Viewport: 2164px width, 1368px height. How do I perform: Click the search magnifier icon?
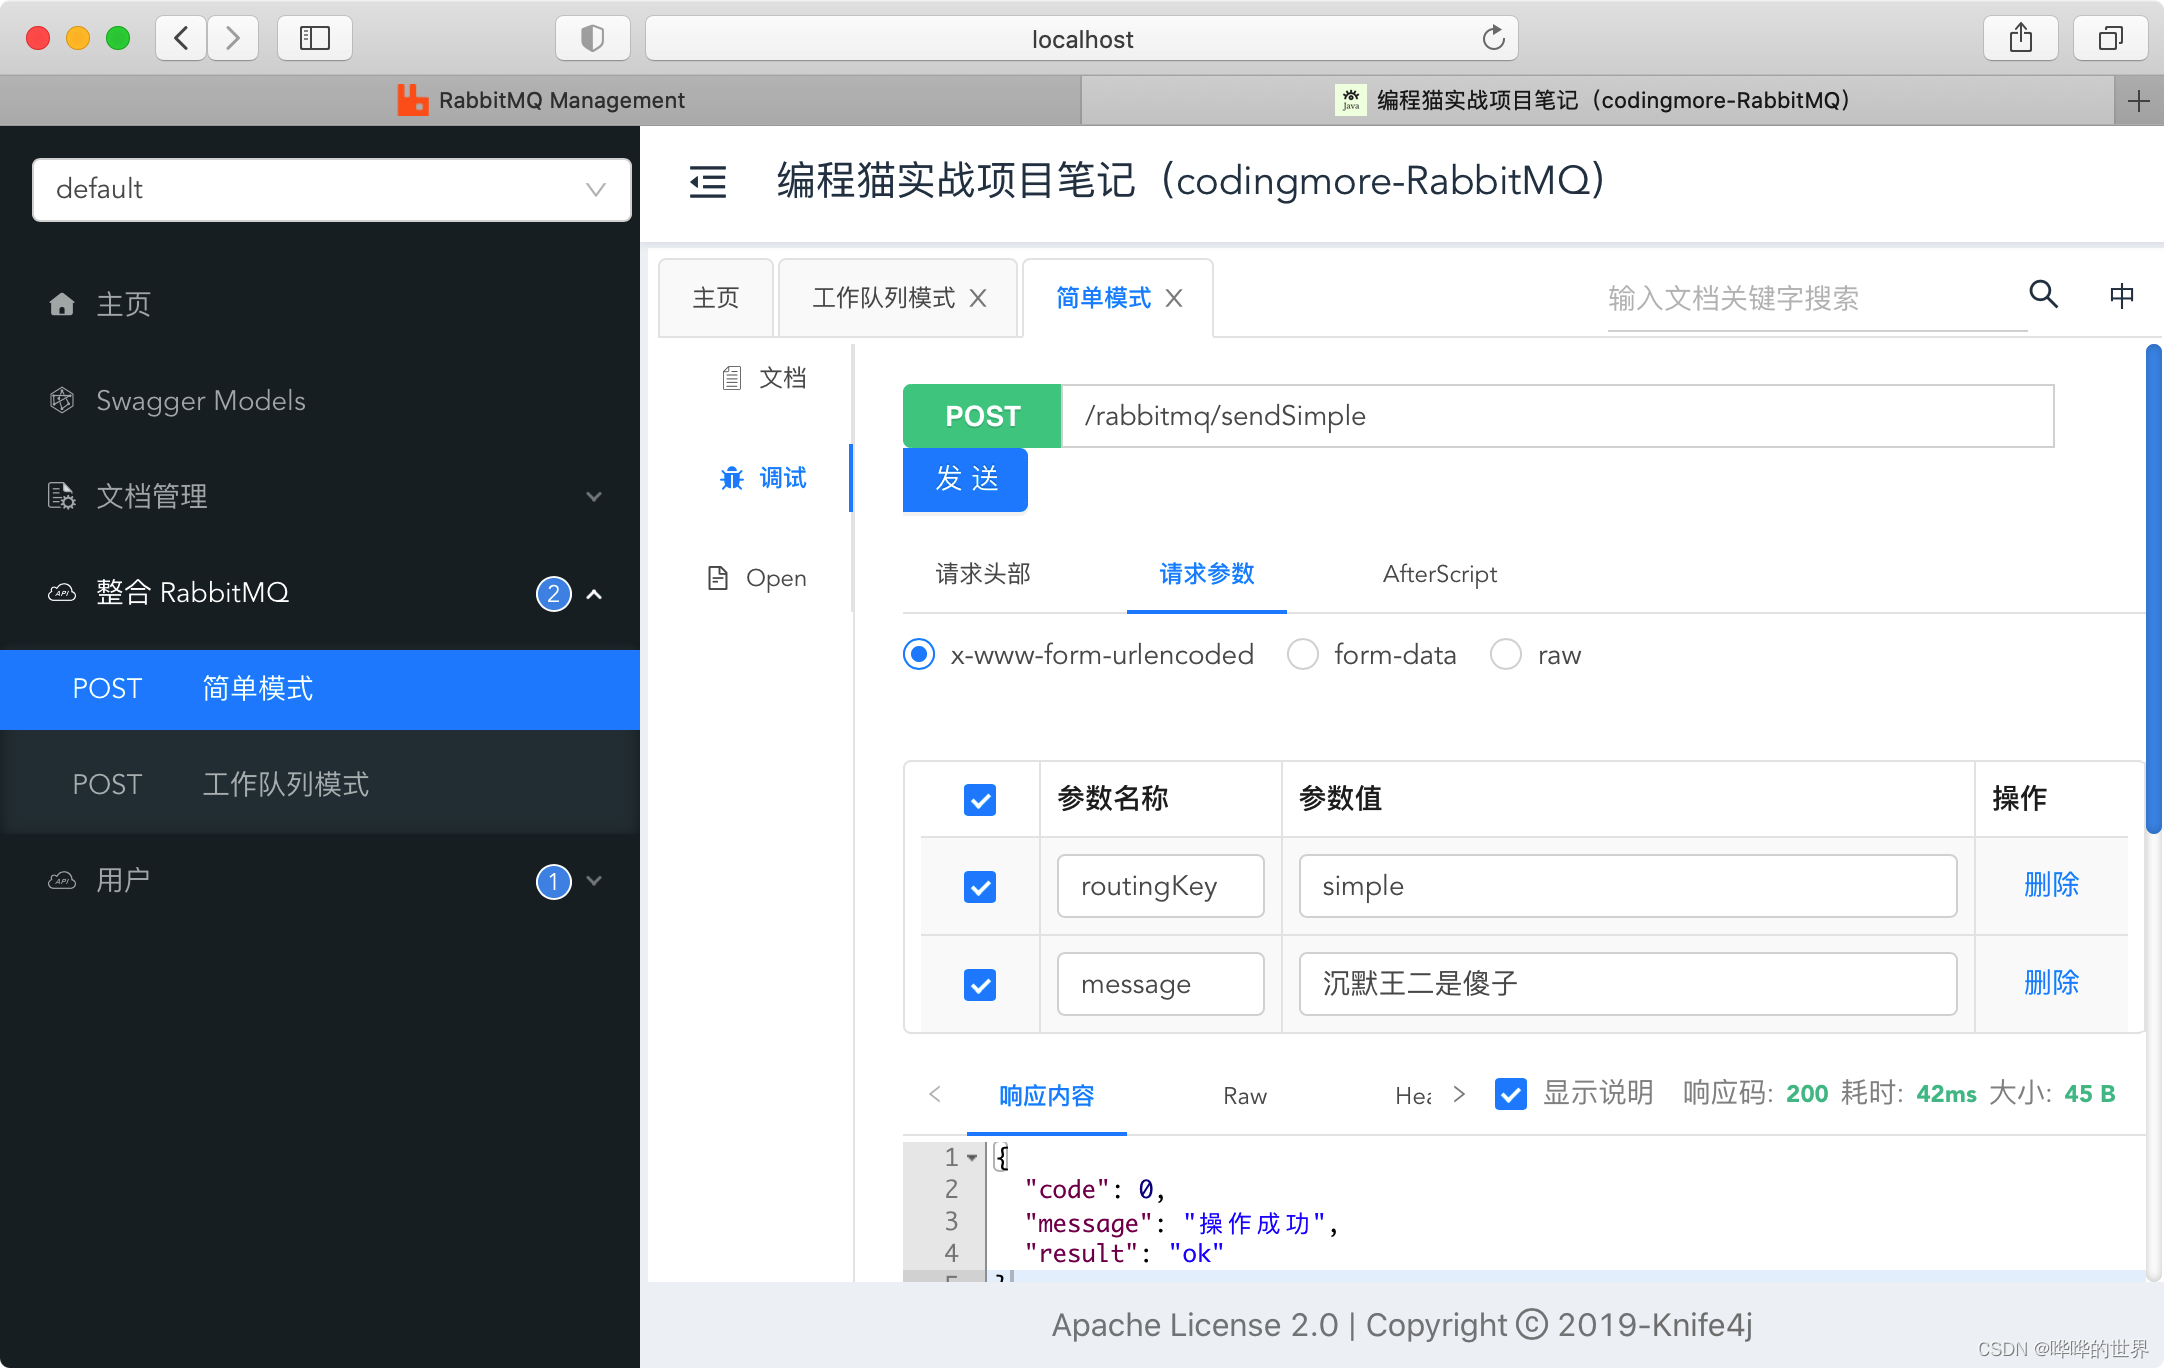pos(2043,294)
